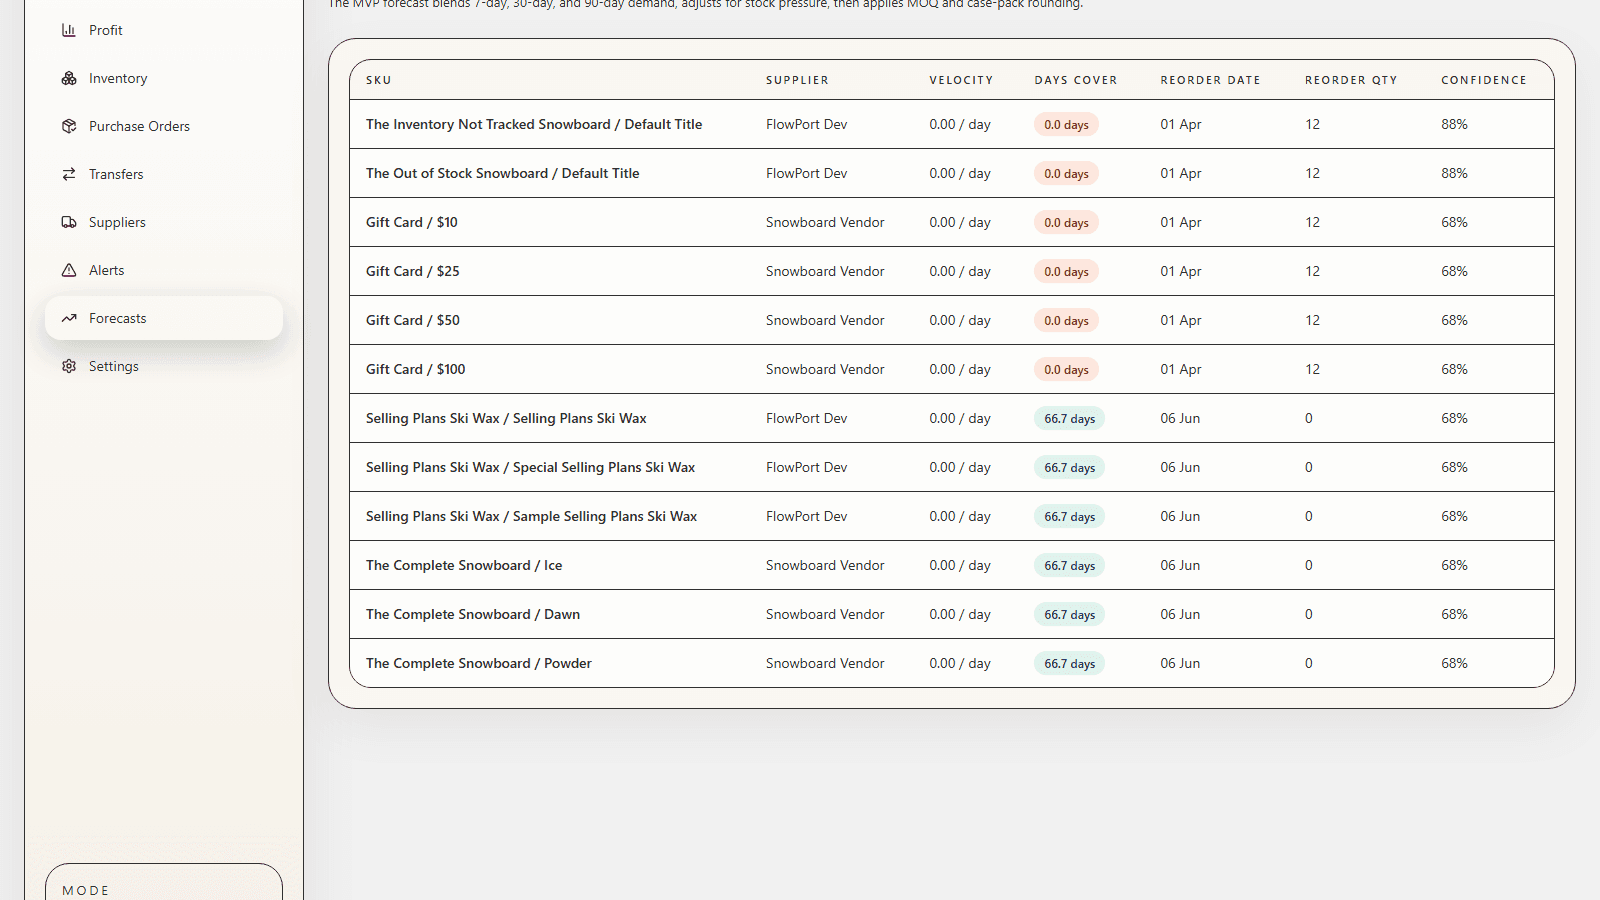1600x900 pixels.
Task: Click the Transfers arrows icon
Action: tap(69, 174)
